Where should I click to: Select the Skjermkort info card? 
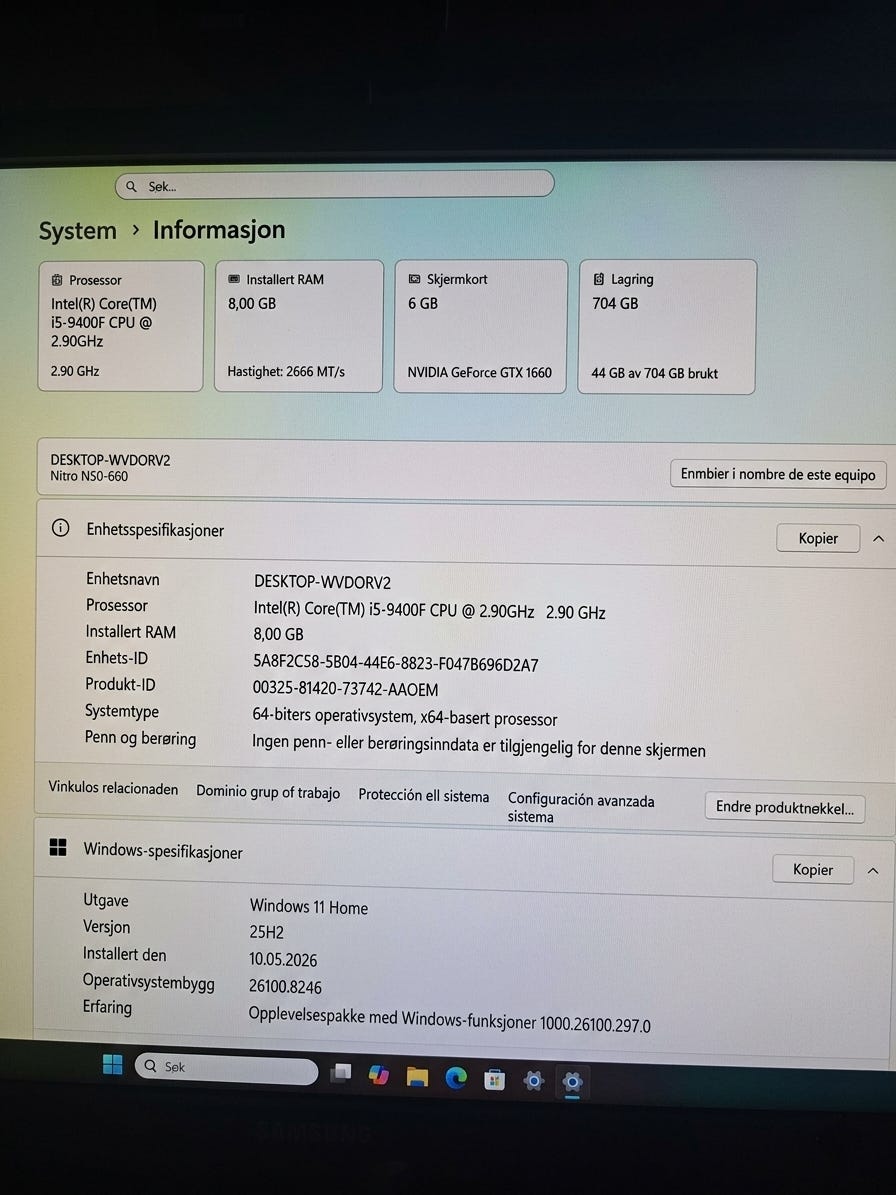coord(480,326)
